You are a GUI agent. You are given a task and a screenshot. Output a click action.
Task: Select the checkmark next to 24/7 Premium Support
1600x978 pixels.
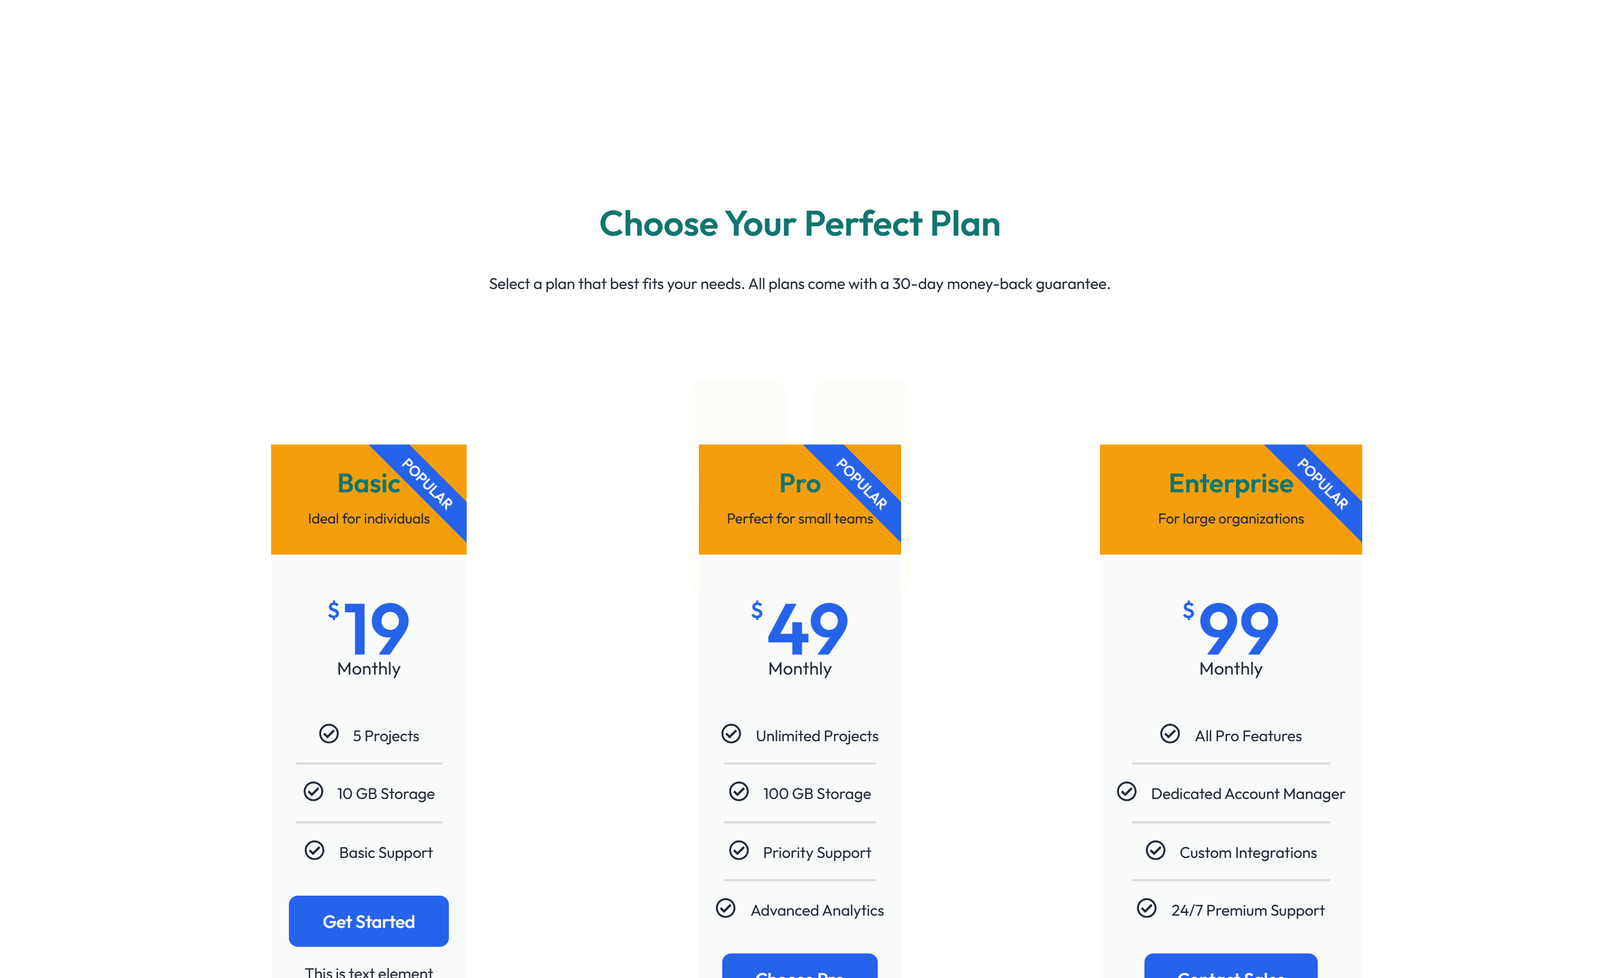pyautogui.click(x=1145, y=909)
